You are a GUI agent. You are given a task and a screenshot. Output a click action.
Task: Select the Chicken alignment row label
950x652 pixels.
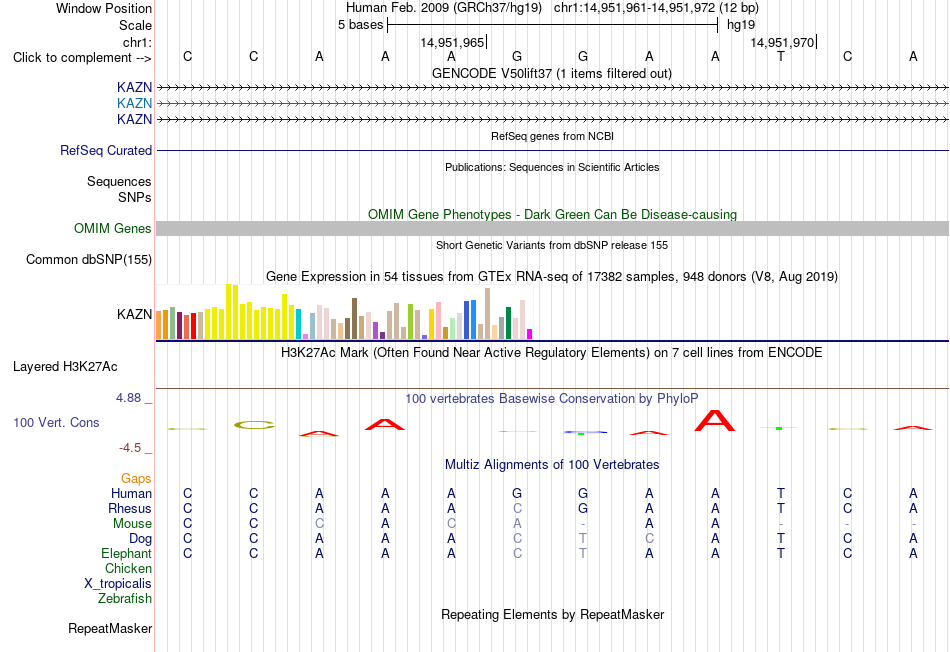128,568
